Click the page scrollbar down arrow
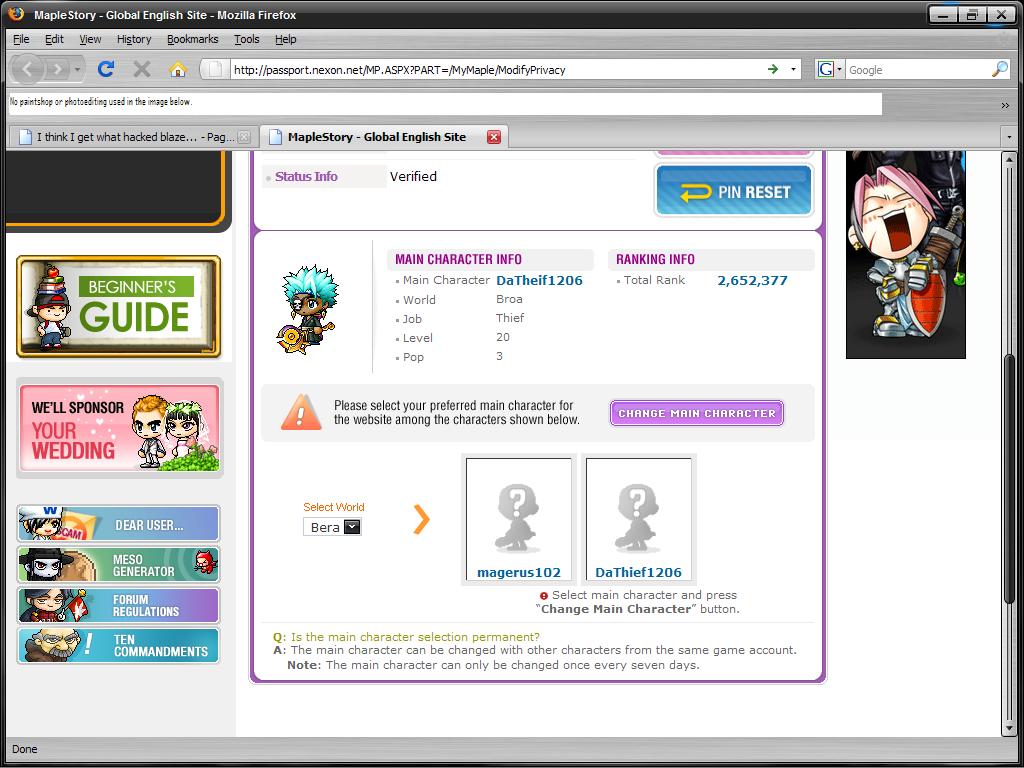This screenshot has height=768, width=1024. click(1009, 728)
